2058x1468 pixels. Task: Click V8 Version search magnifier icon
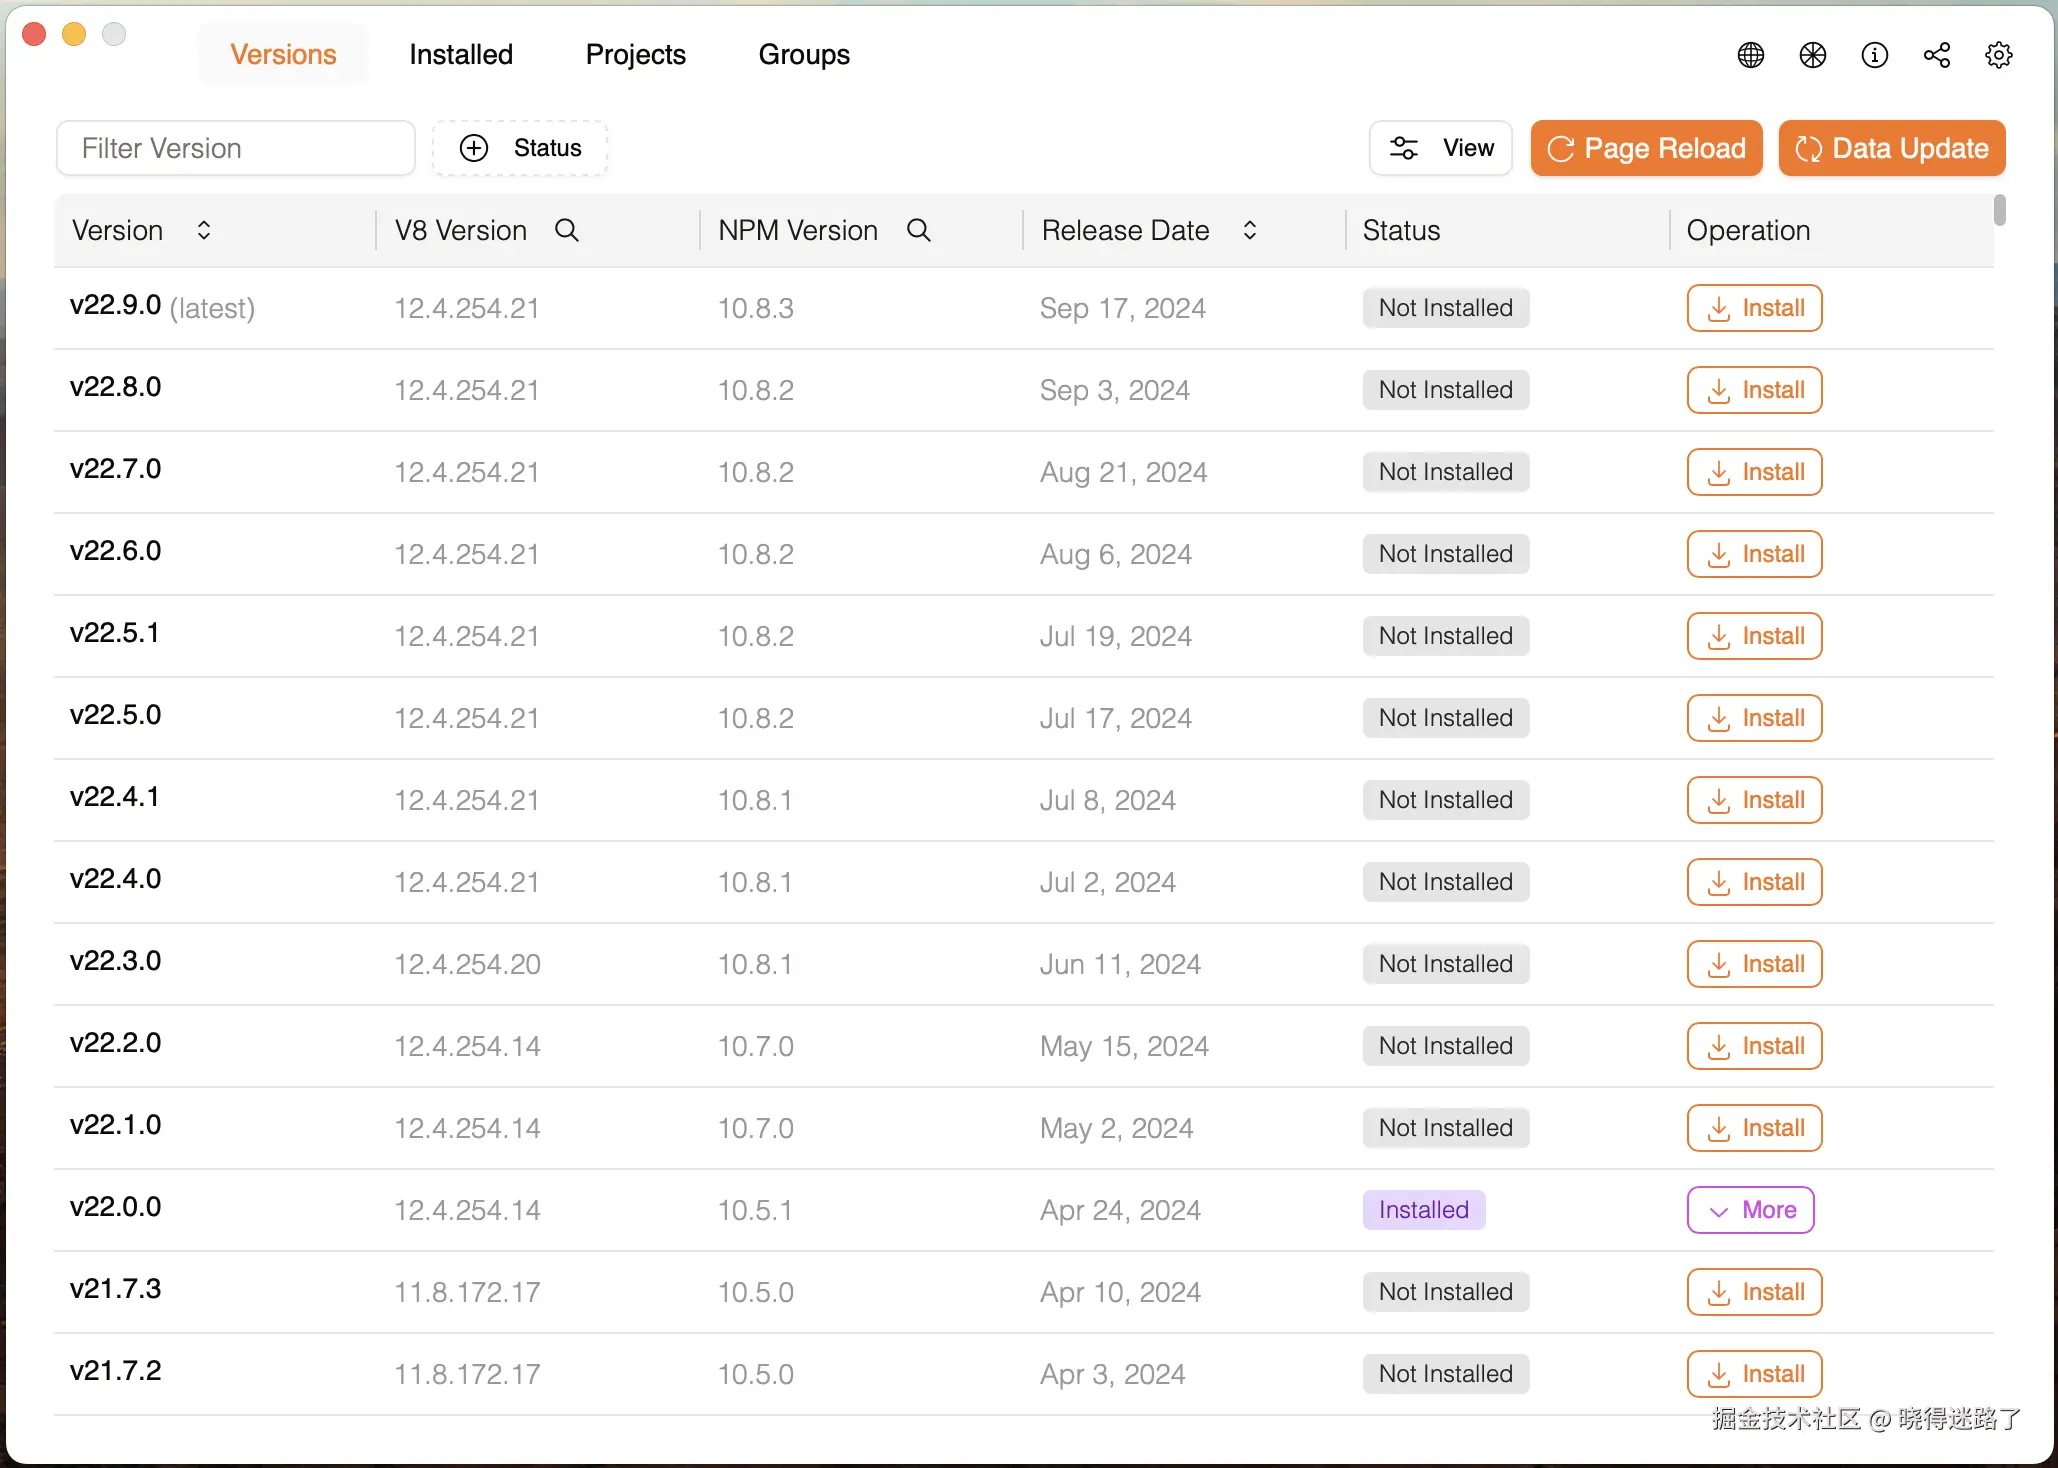point(566,231)
